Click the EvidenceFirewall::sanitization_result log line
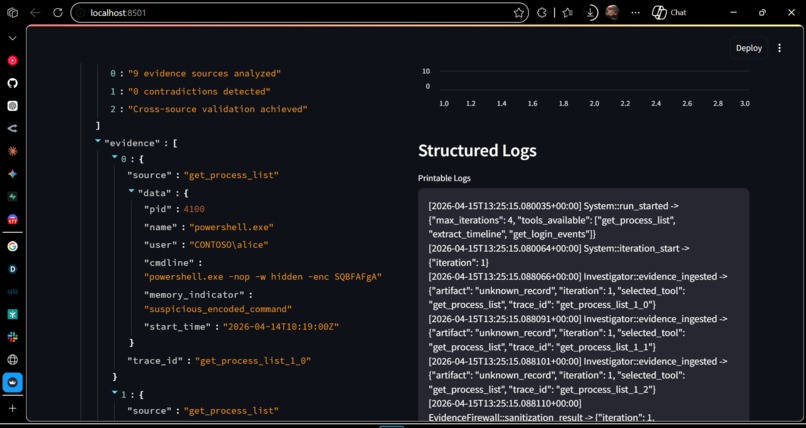Screen dimensions: 806x428 click(541, 411)
